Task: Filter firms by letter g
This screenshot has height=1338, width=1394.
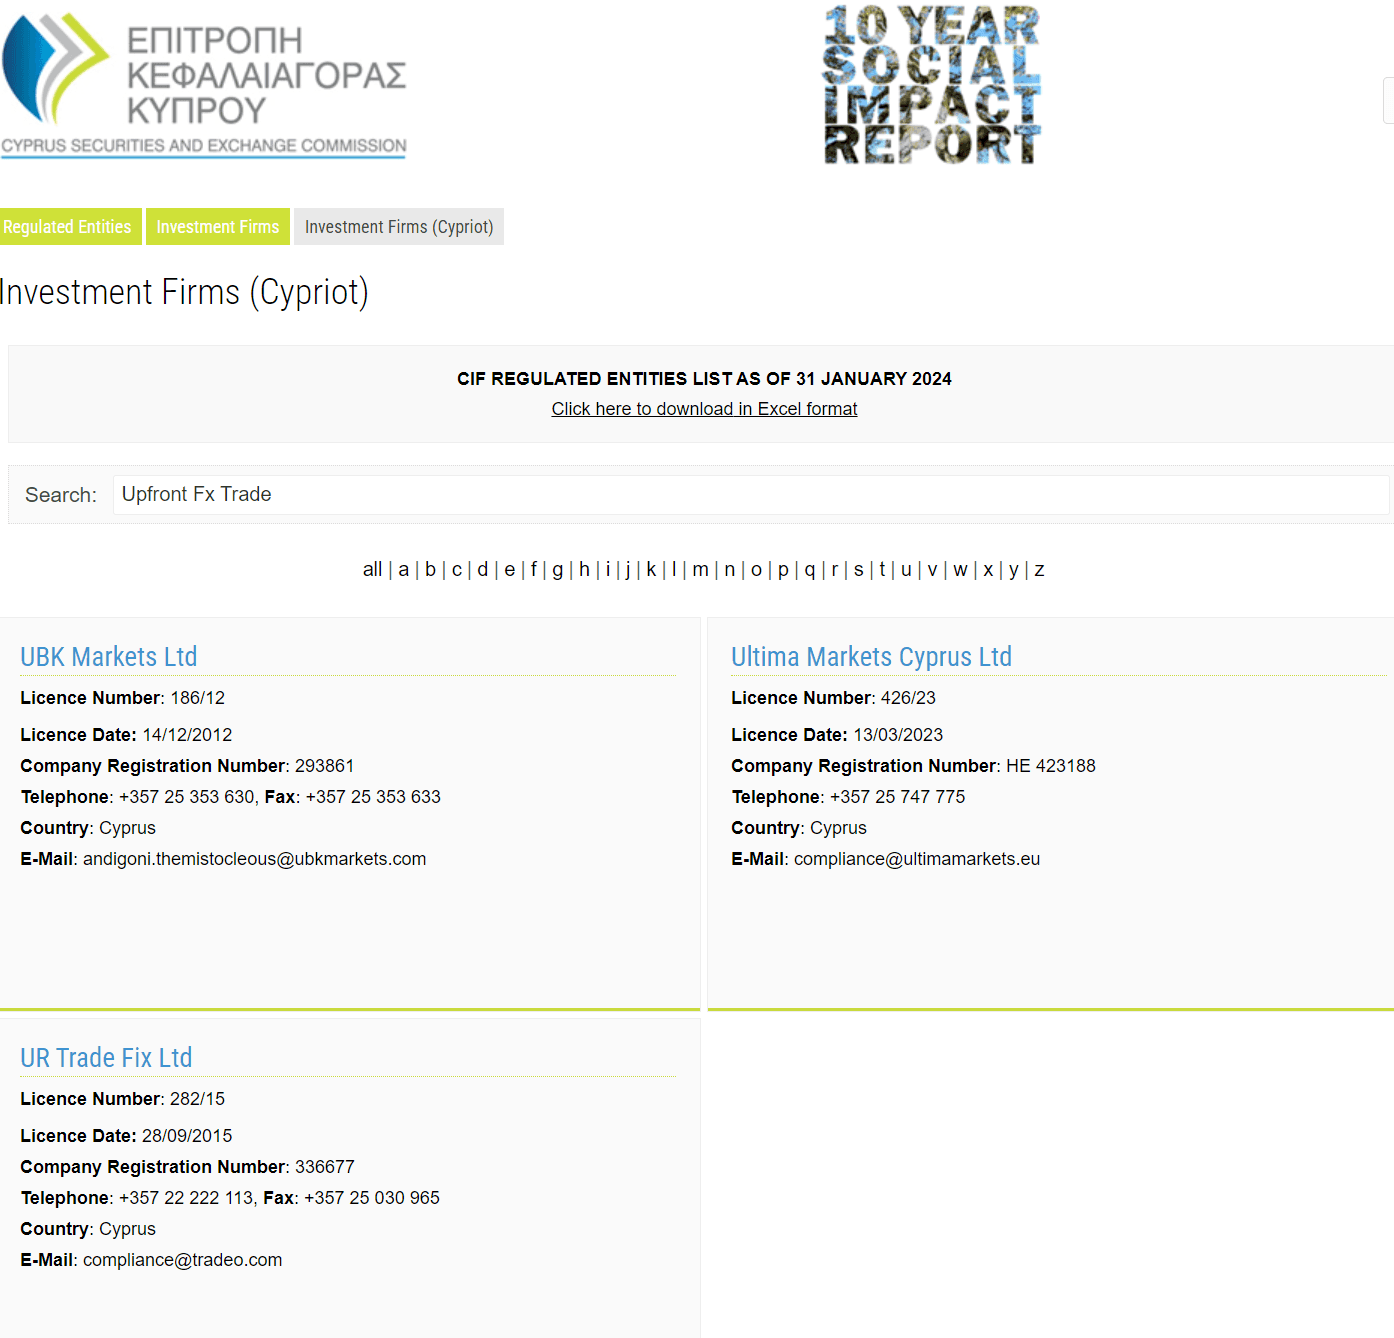Action: (558, 570)
